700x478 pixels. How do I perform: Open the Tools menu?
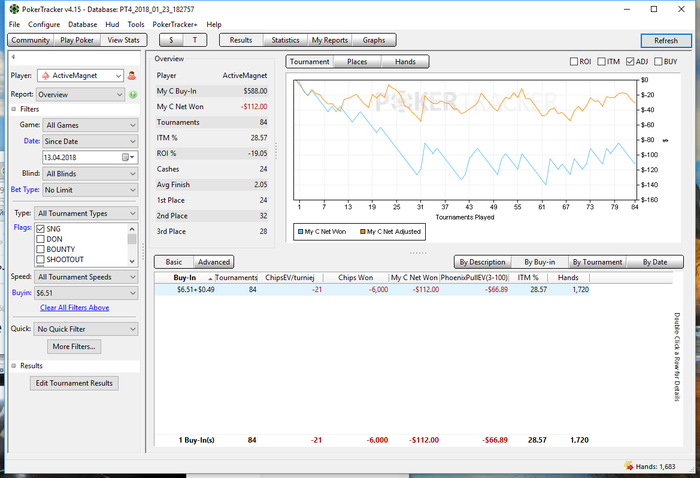click(x=136, y=25)
